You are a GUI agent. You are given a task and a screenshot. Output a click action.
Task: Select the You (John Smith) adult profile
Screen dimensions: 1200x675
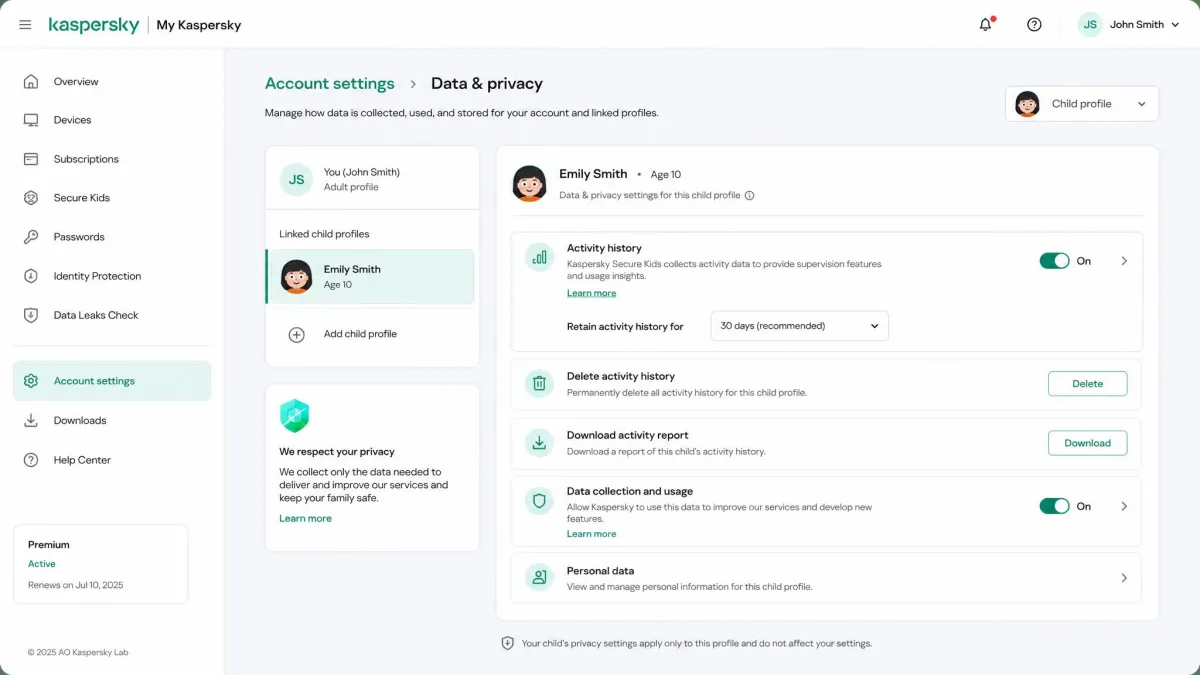372,179
